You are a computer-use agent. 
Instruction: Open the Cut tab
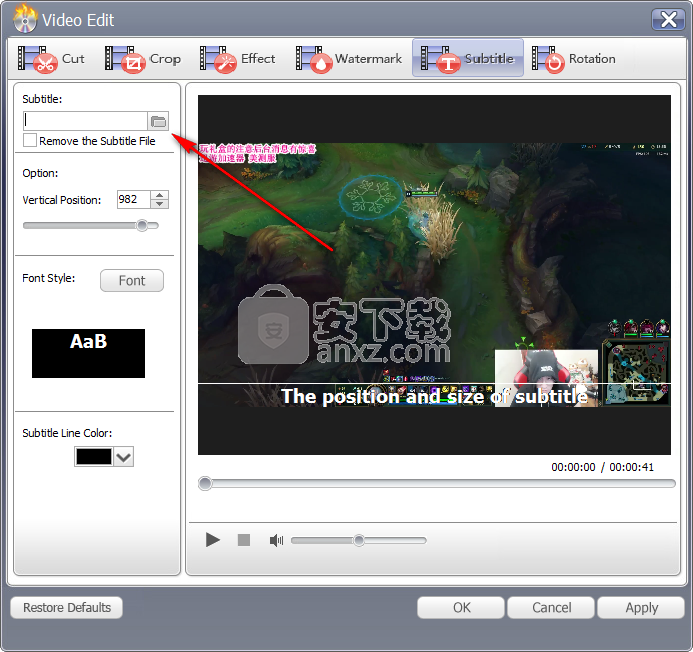point(51,59)
